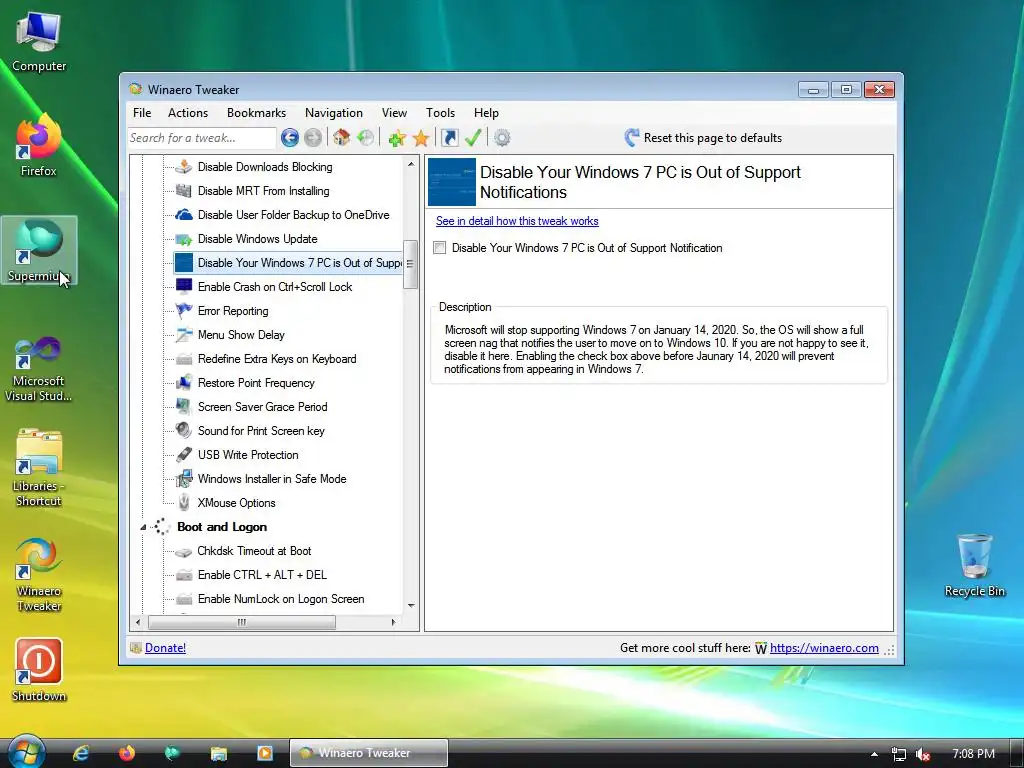Open the https://winaero.com link
This screenshot has height=768, width=1024.
point(824,648)
